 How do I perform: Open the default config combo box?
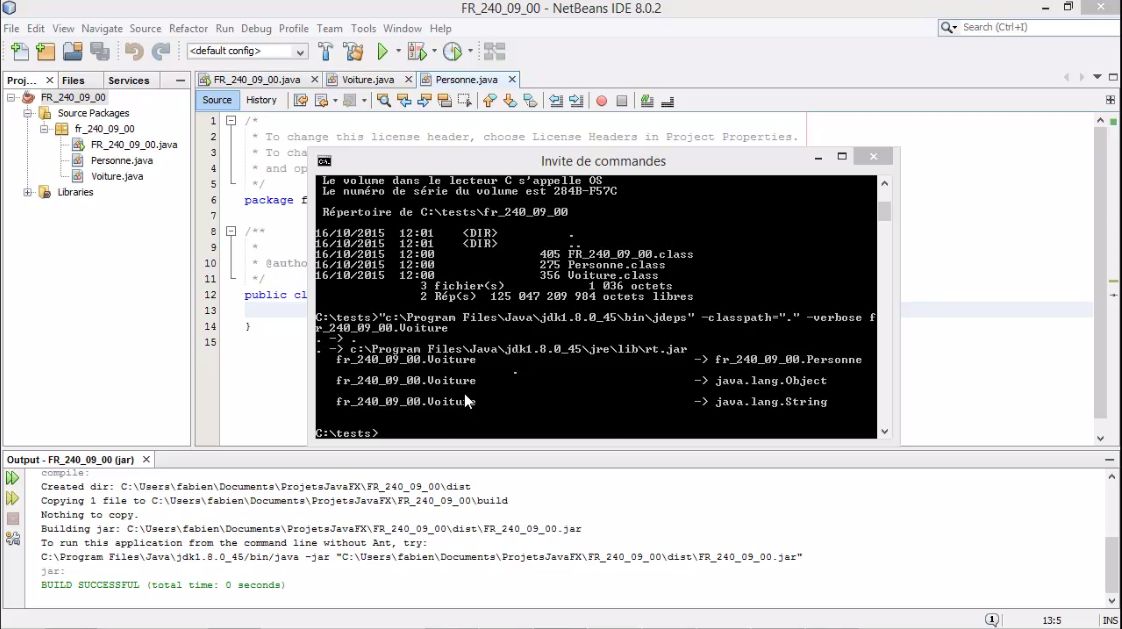[x=247, y=51]
